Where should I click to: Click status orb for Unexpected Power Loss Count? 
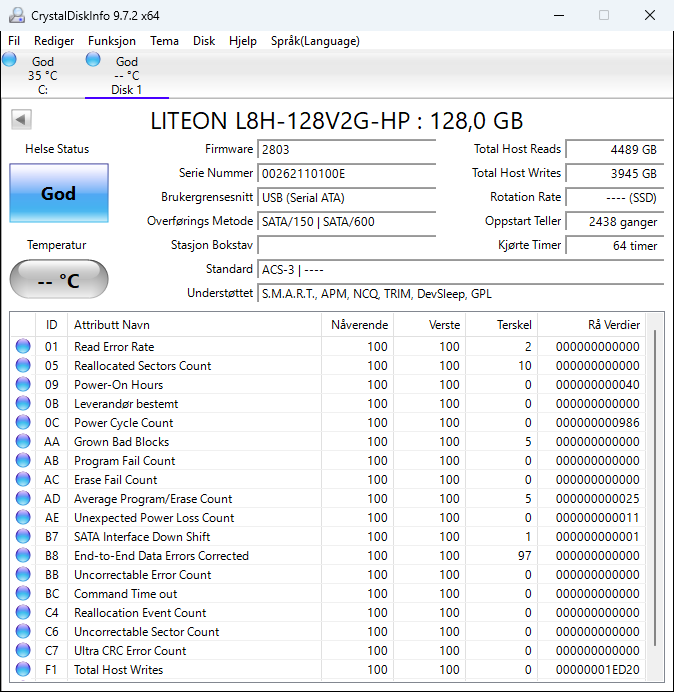click(23, 517)
